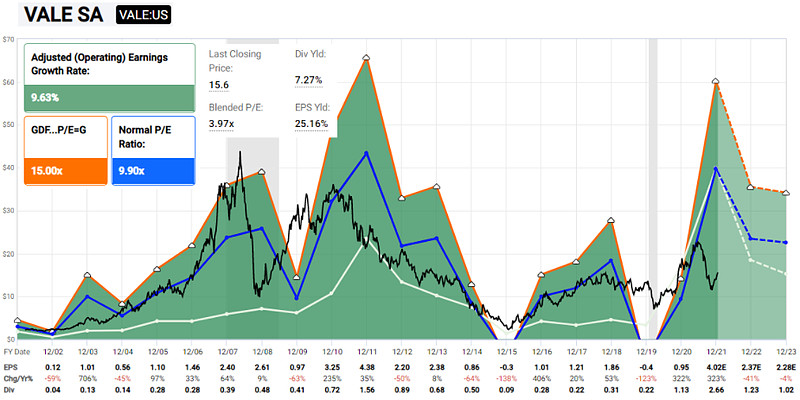Click the VALE:US ticker badge
800x400 pixels.
(x=149, y=16)
